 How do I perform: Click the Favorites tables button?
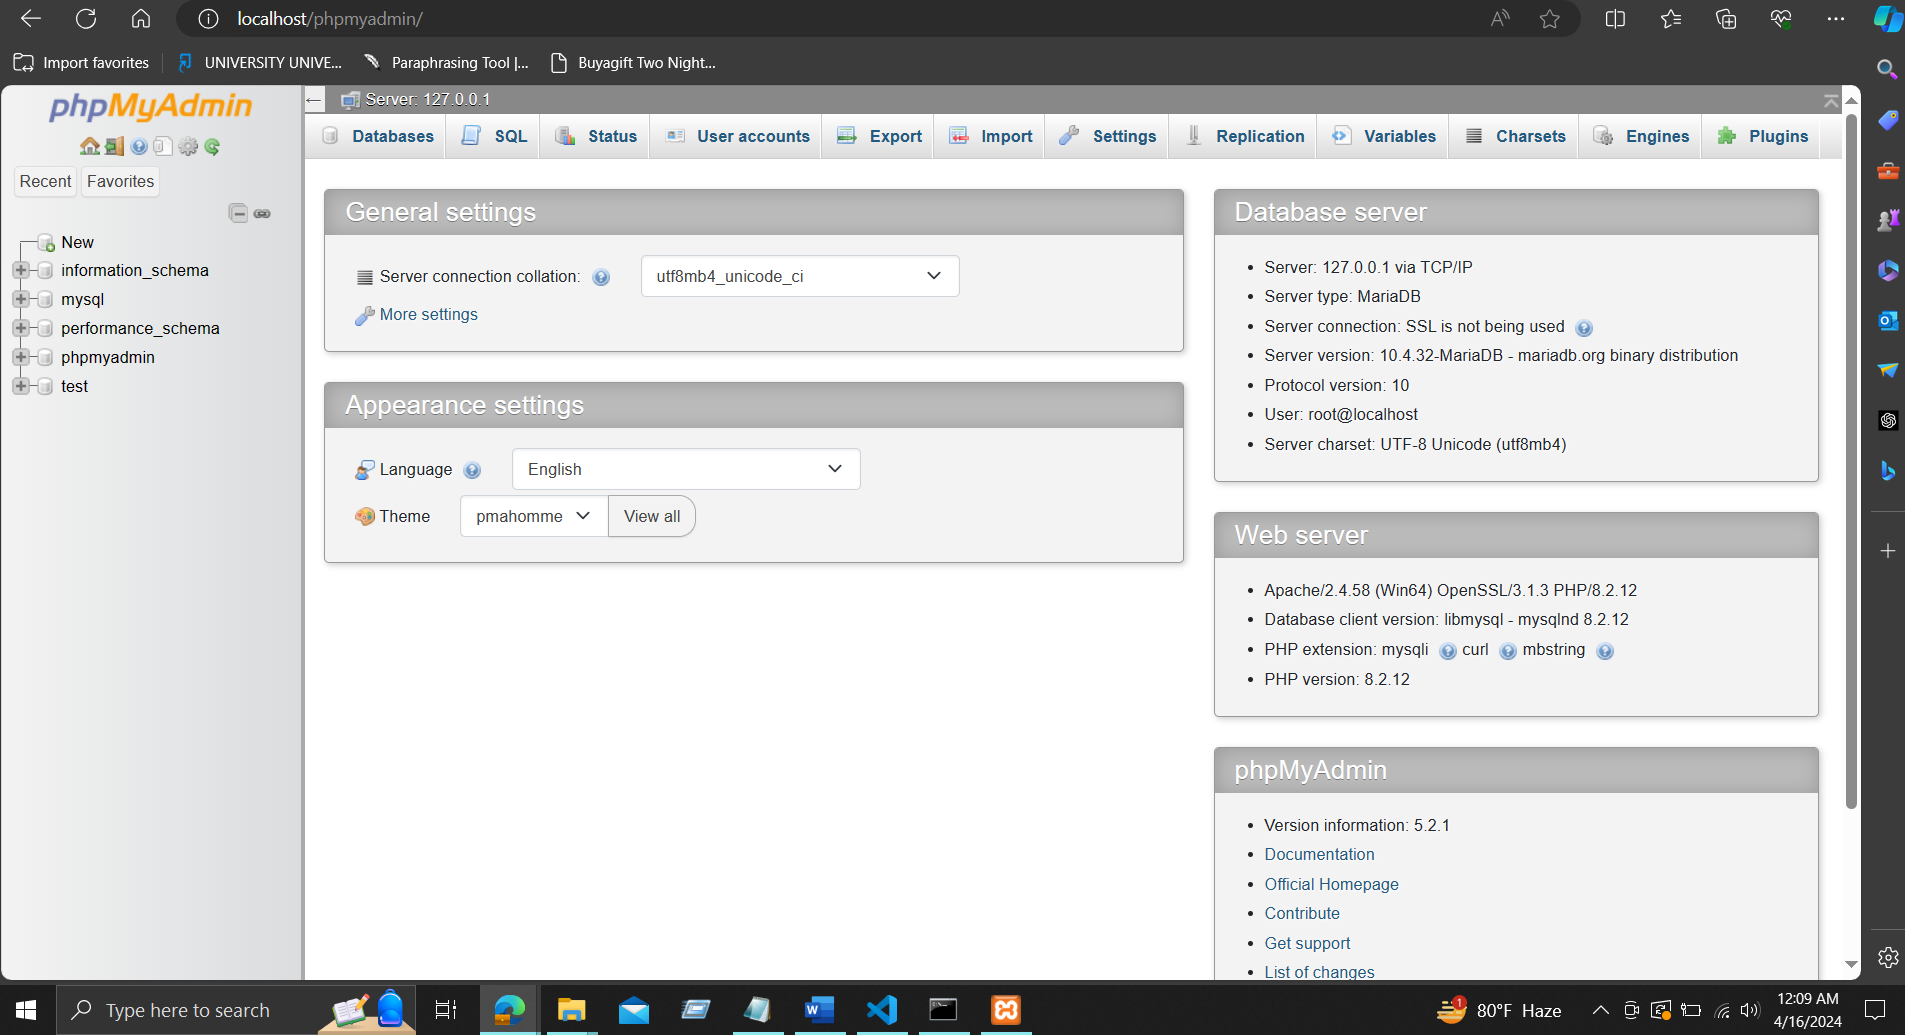coord(120,181)
